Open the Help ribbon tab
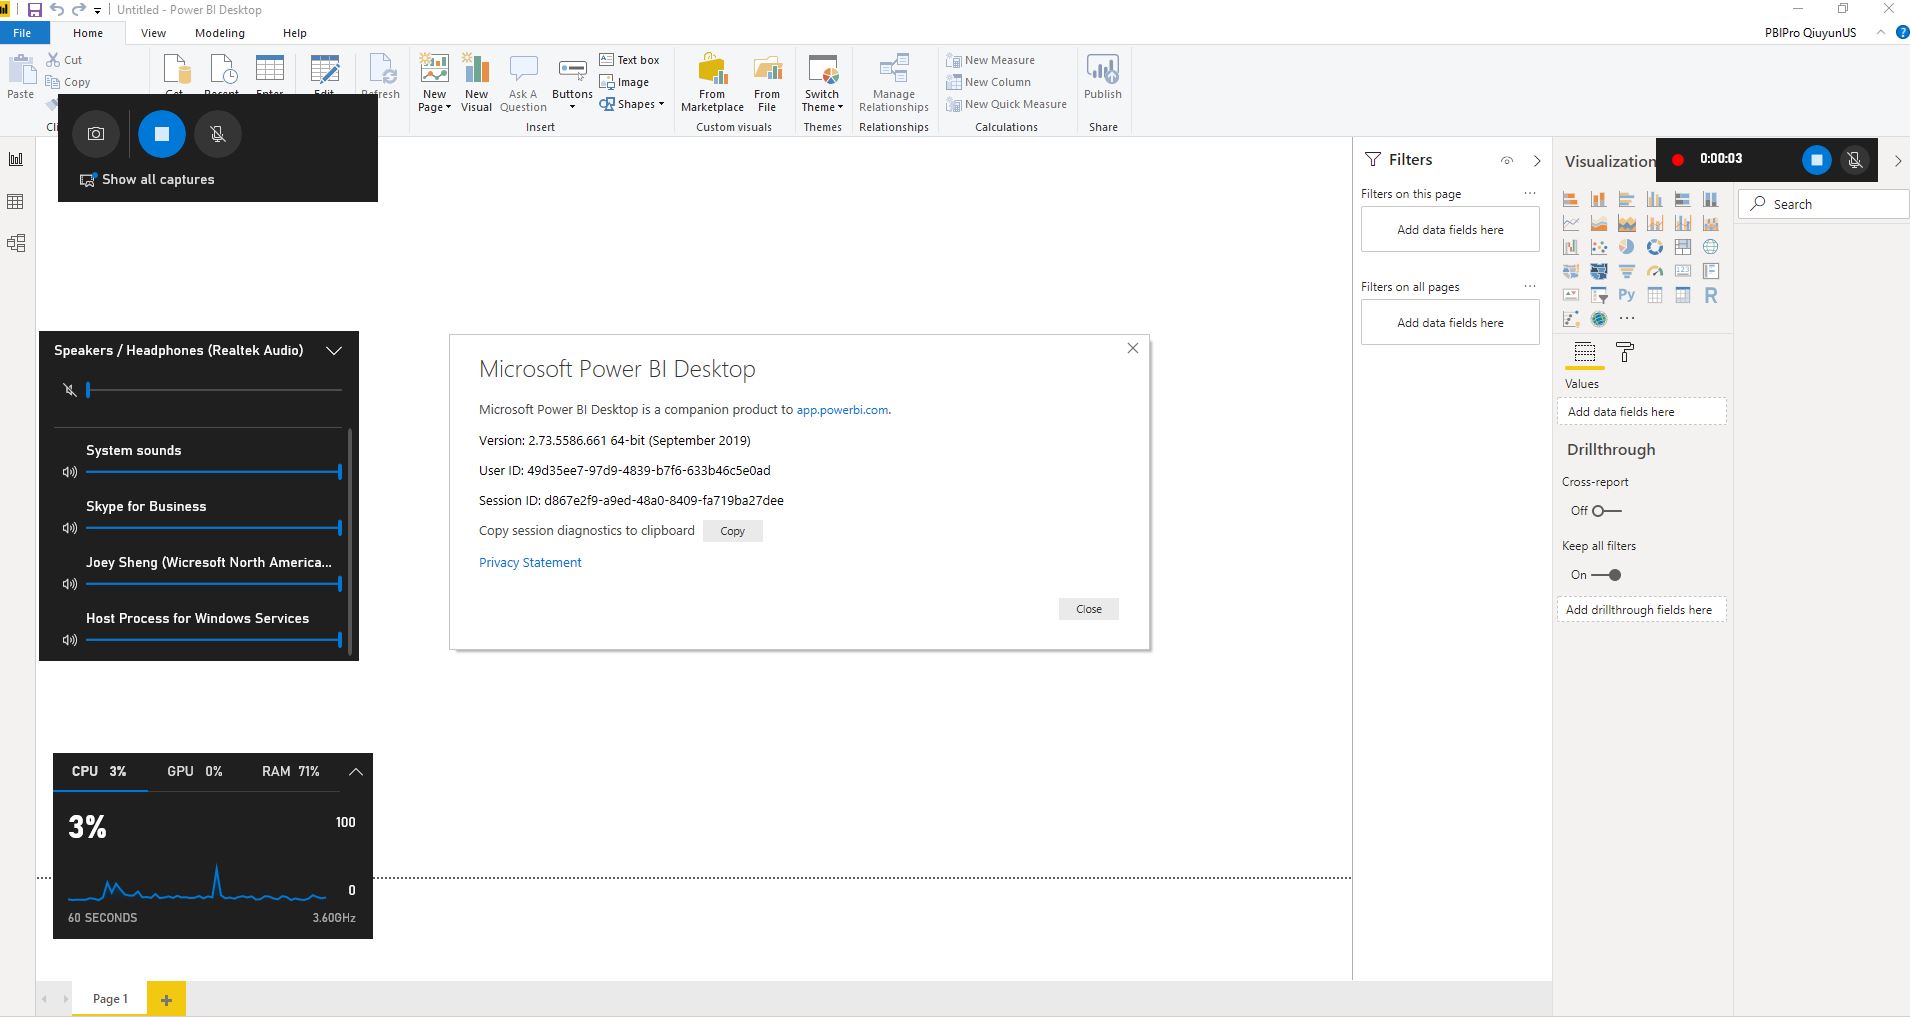 (294, 33)
